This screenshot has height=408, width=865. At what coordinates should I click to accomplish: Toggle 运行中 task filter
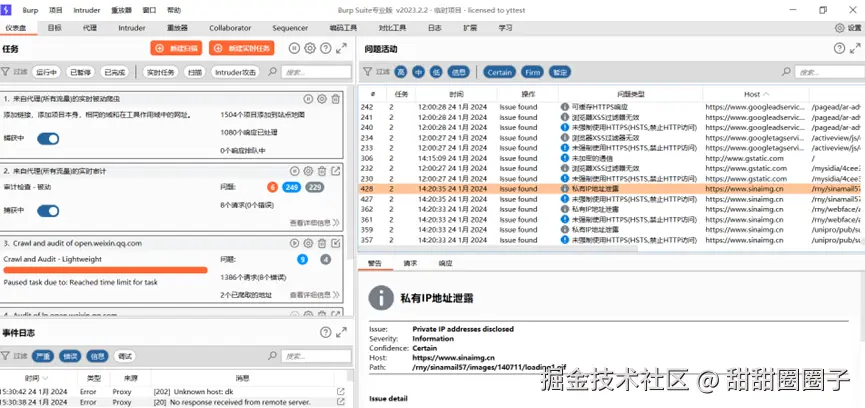pos(46,72)
